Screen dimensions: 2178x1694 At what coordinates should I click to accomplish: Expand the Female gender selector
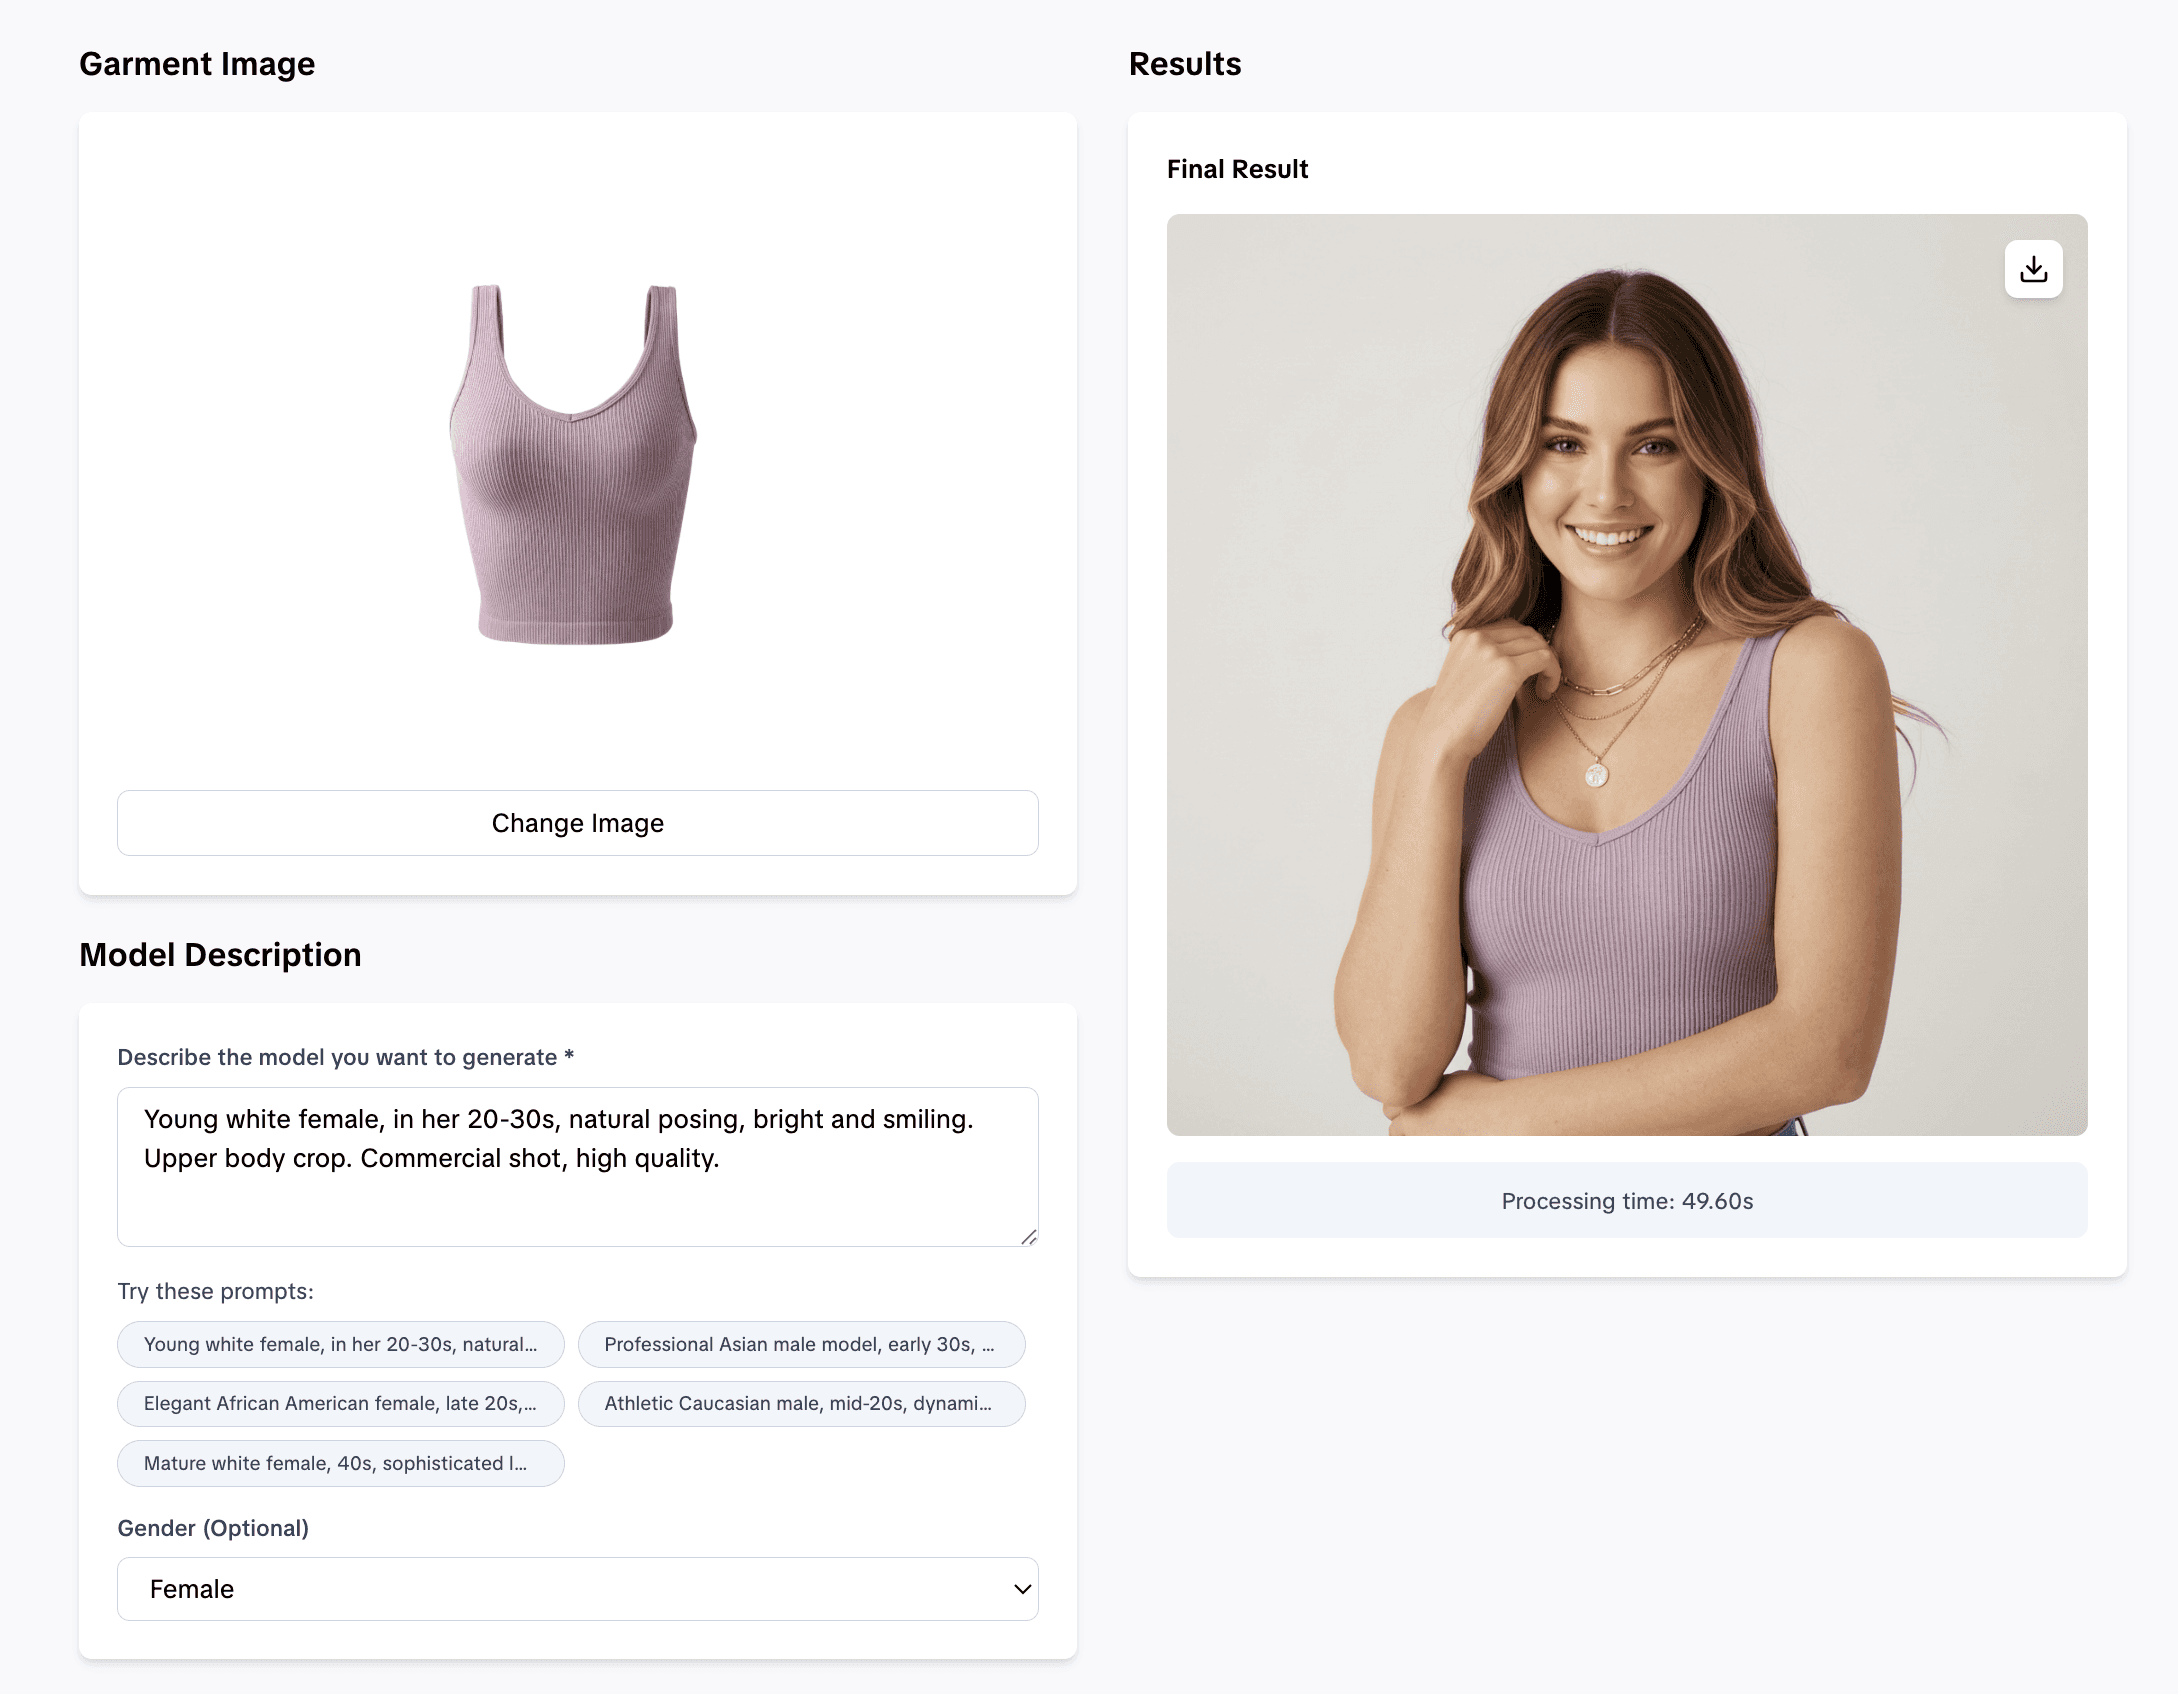point(578,1589)
